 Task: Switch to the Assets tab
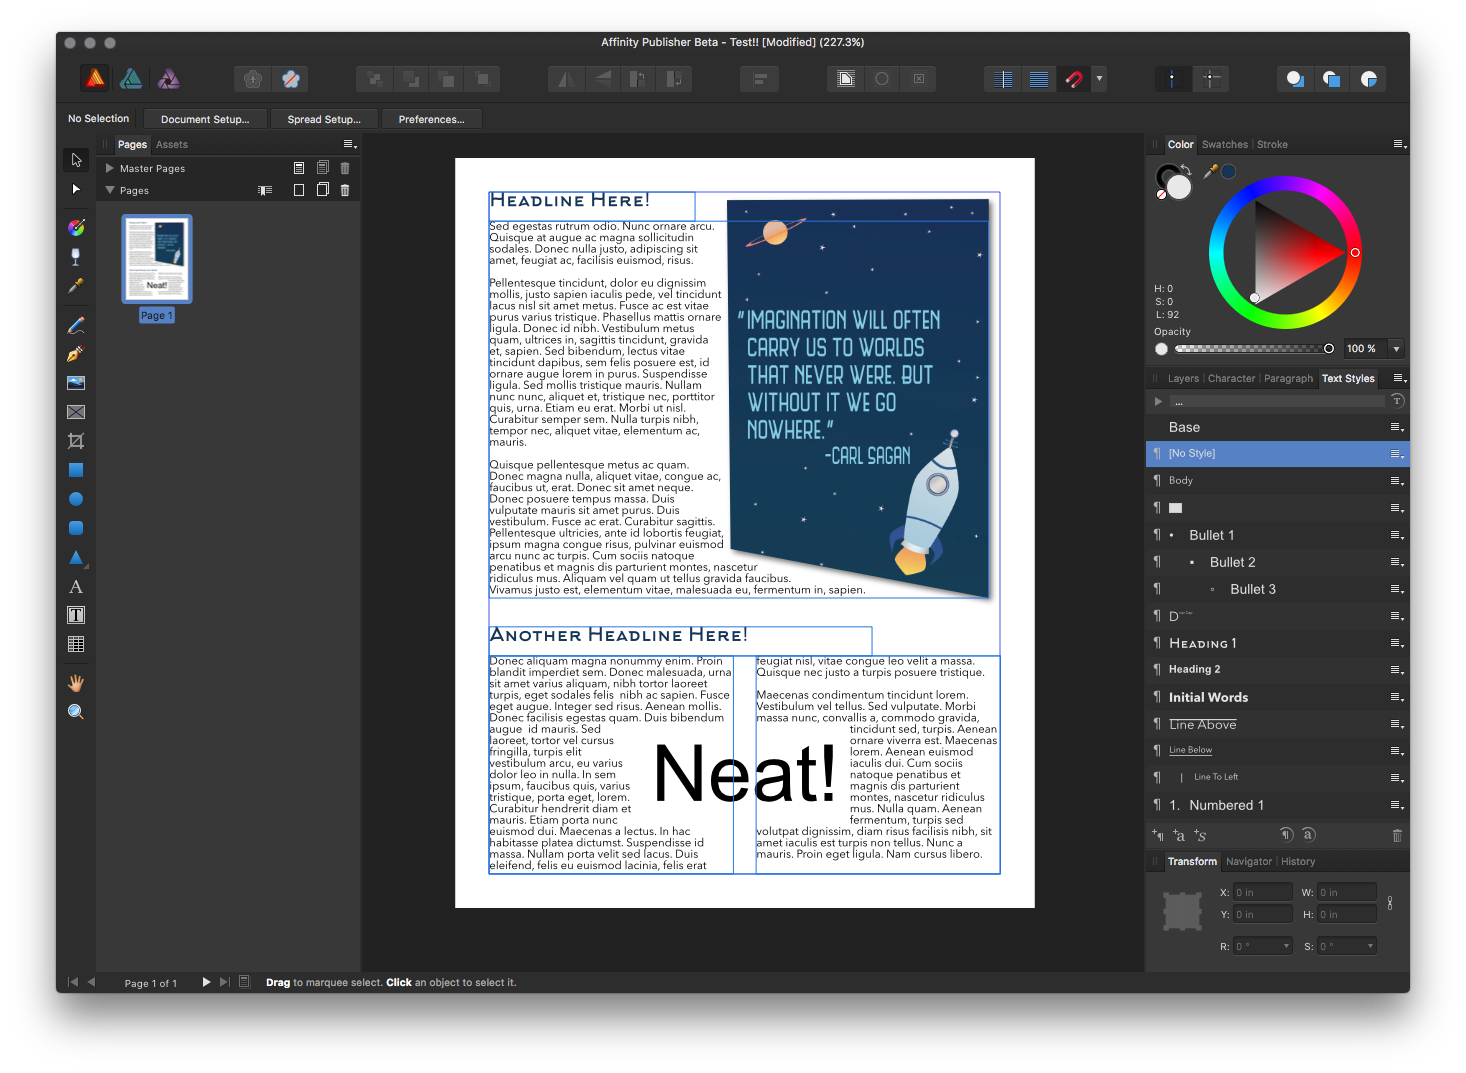click(x=172, y=144)
